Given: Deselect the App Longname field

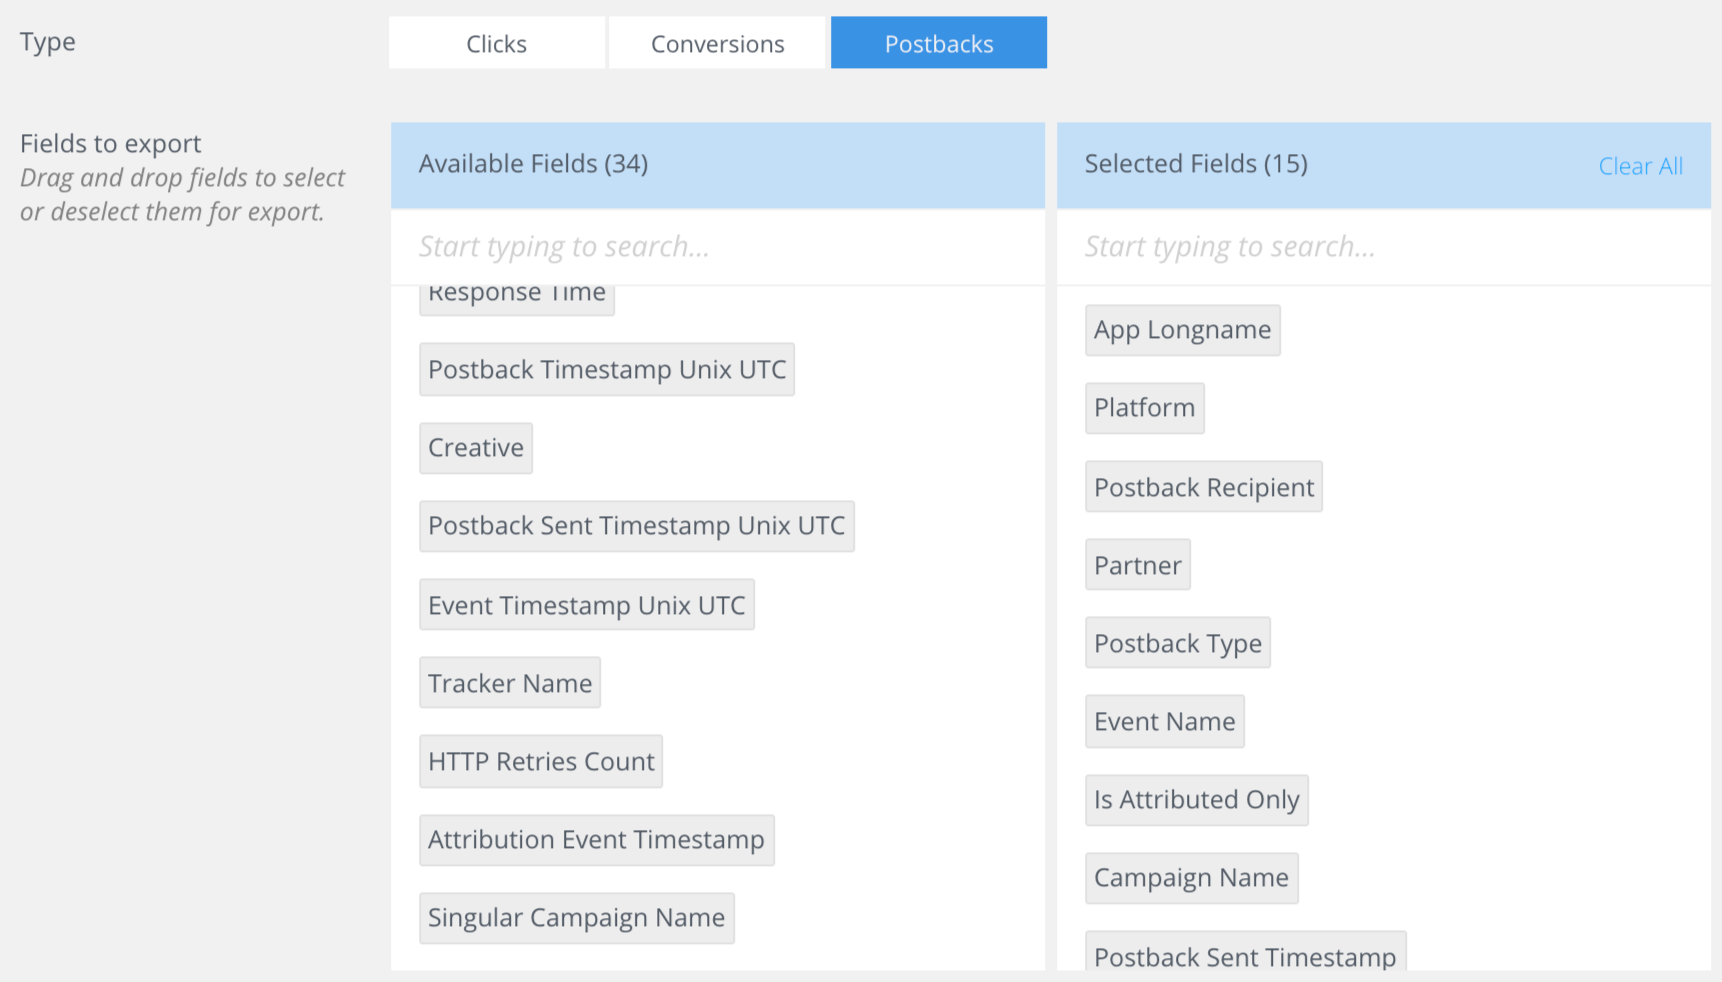Looking at the screenshot, I should point(1183,330).
